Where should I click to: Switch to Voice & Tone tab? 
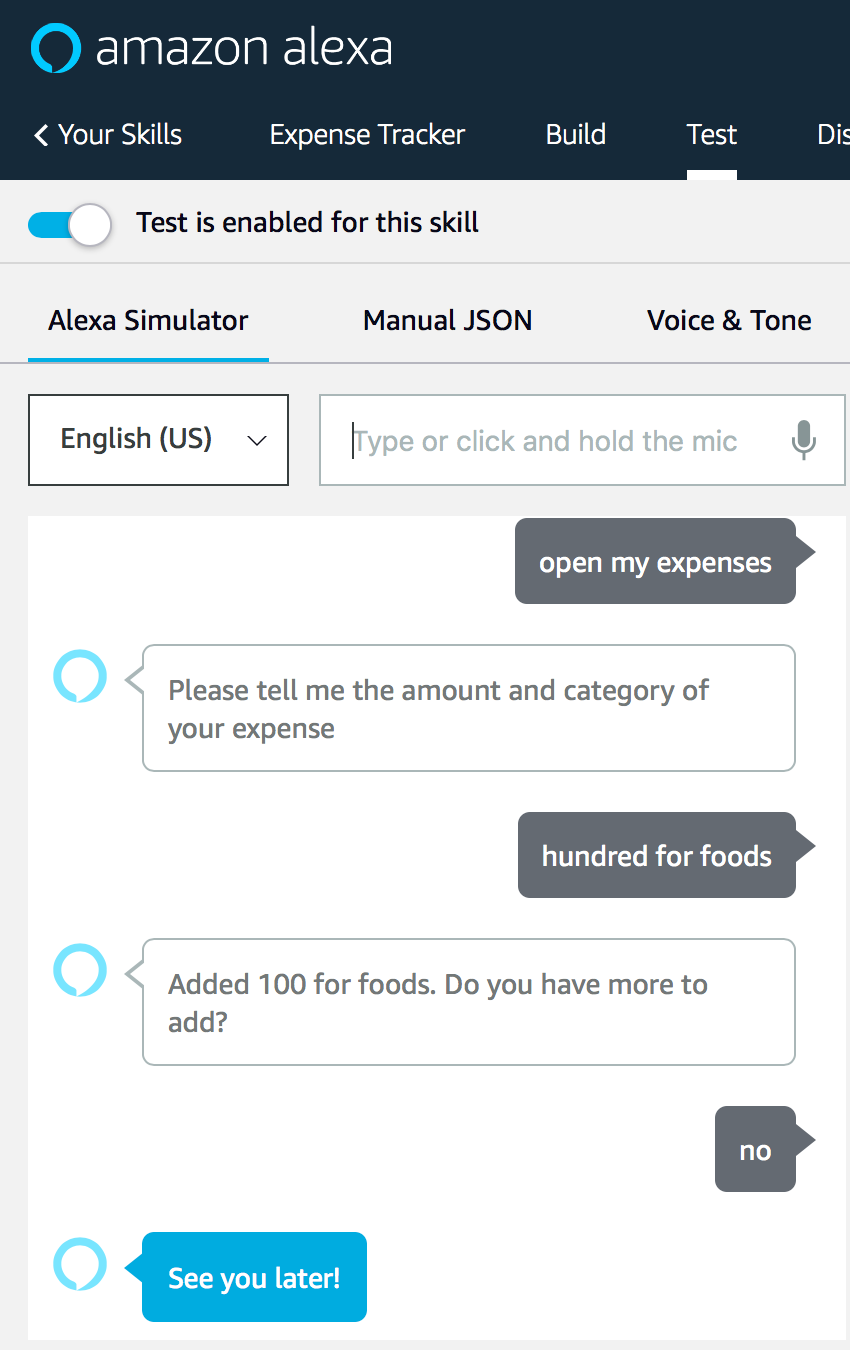pyautogui.click(x=729, y=321)
